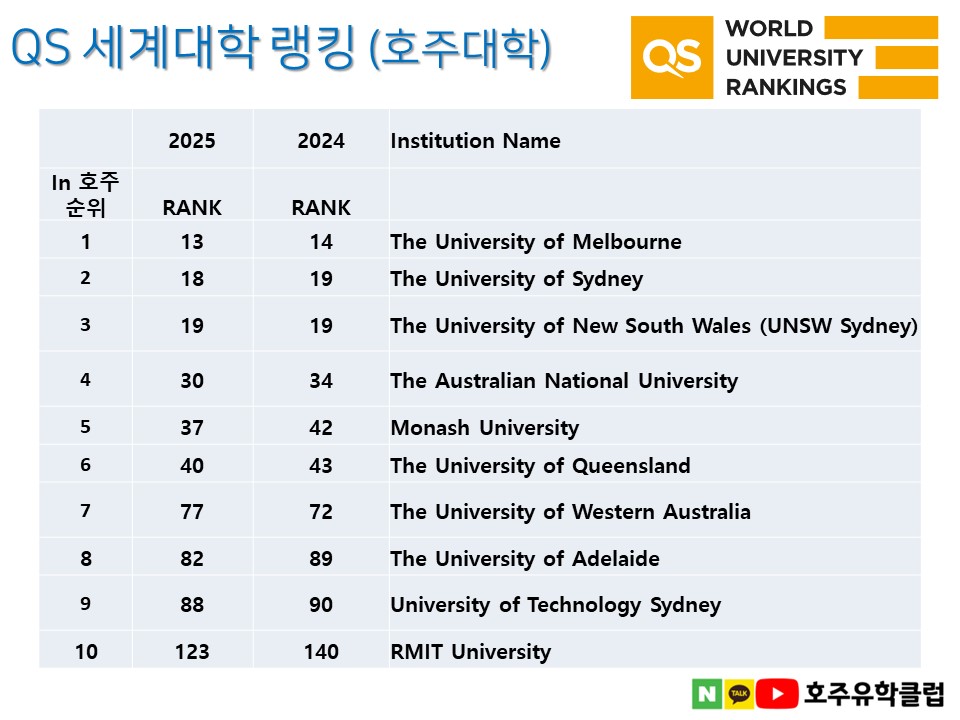Viewport: 960px width, 720px height.
Task: Open the green Naver N icon
Action: click(707, 694)
